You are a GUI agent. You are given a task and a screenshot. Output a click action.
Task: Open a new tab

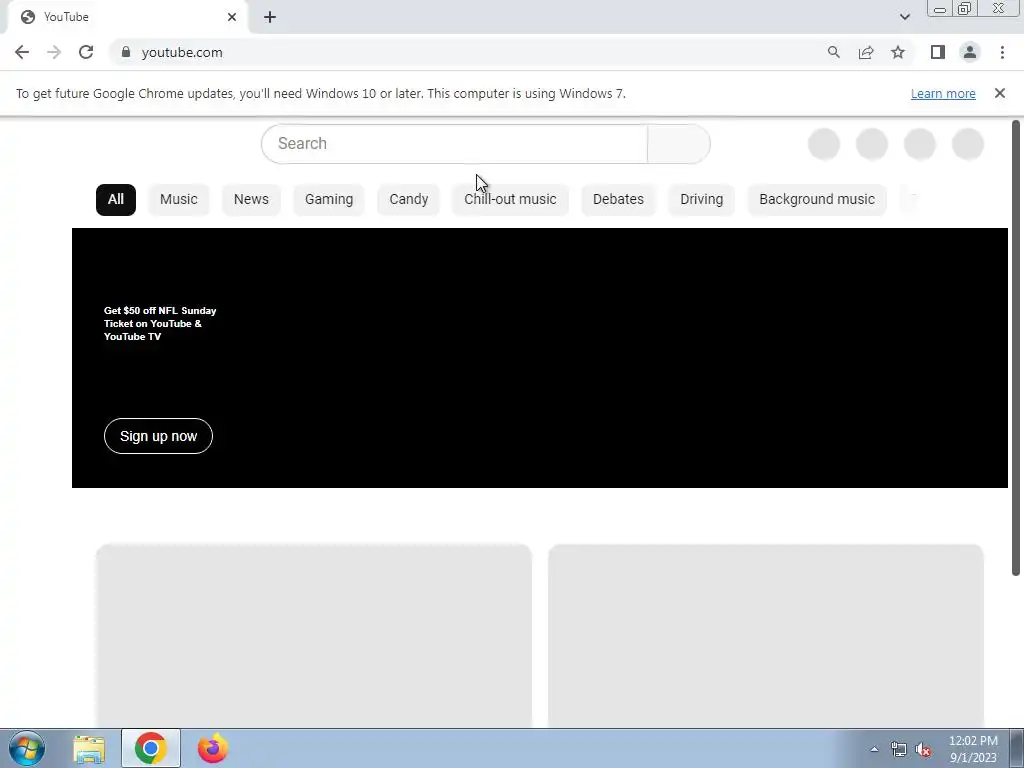(270, 17)
